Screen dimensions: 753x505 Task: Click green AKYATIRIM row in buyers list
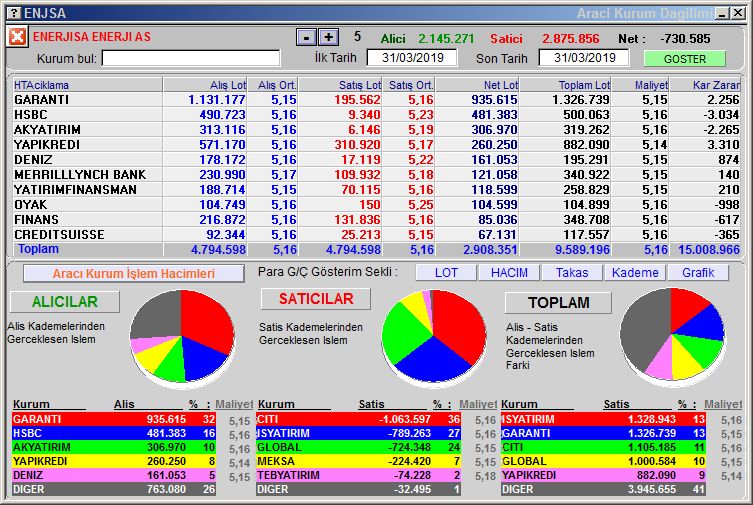[114, 447]
